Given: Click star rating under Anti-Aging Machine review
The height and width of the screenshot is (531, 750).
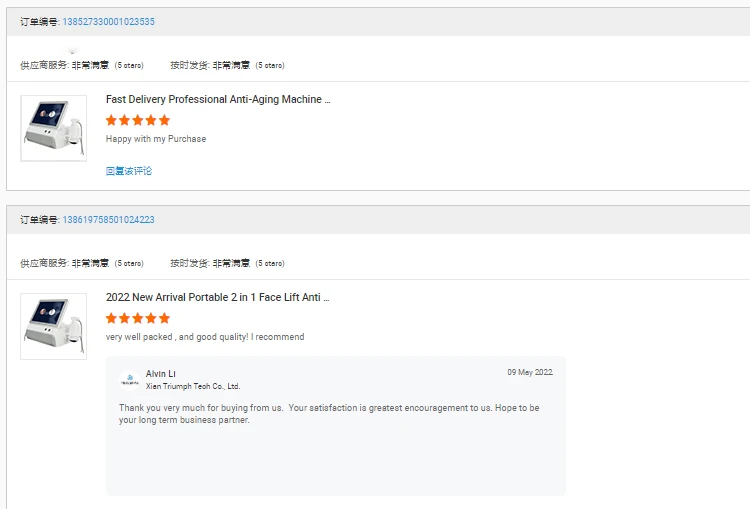Looking at the screenshot, I should click(x=138, y=120).
